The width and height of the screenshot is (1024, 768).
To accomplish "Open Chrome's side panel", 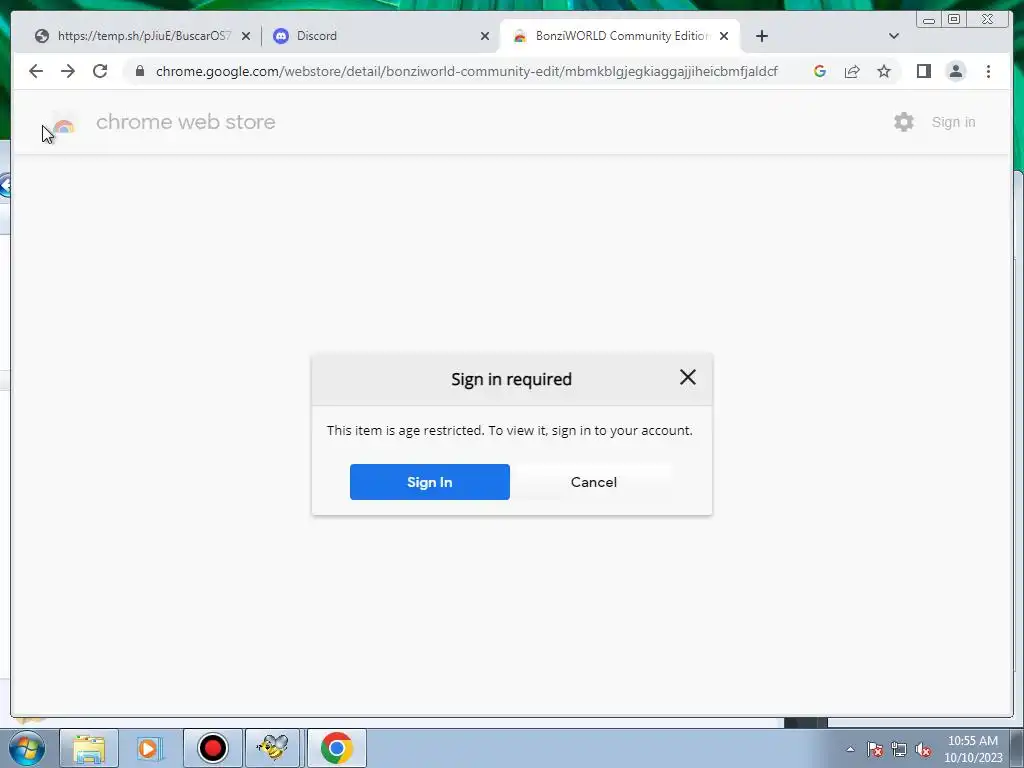I will pos(923,71).
